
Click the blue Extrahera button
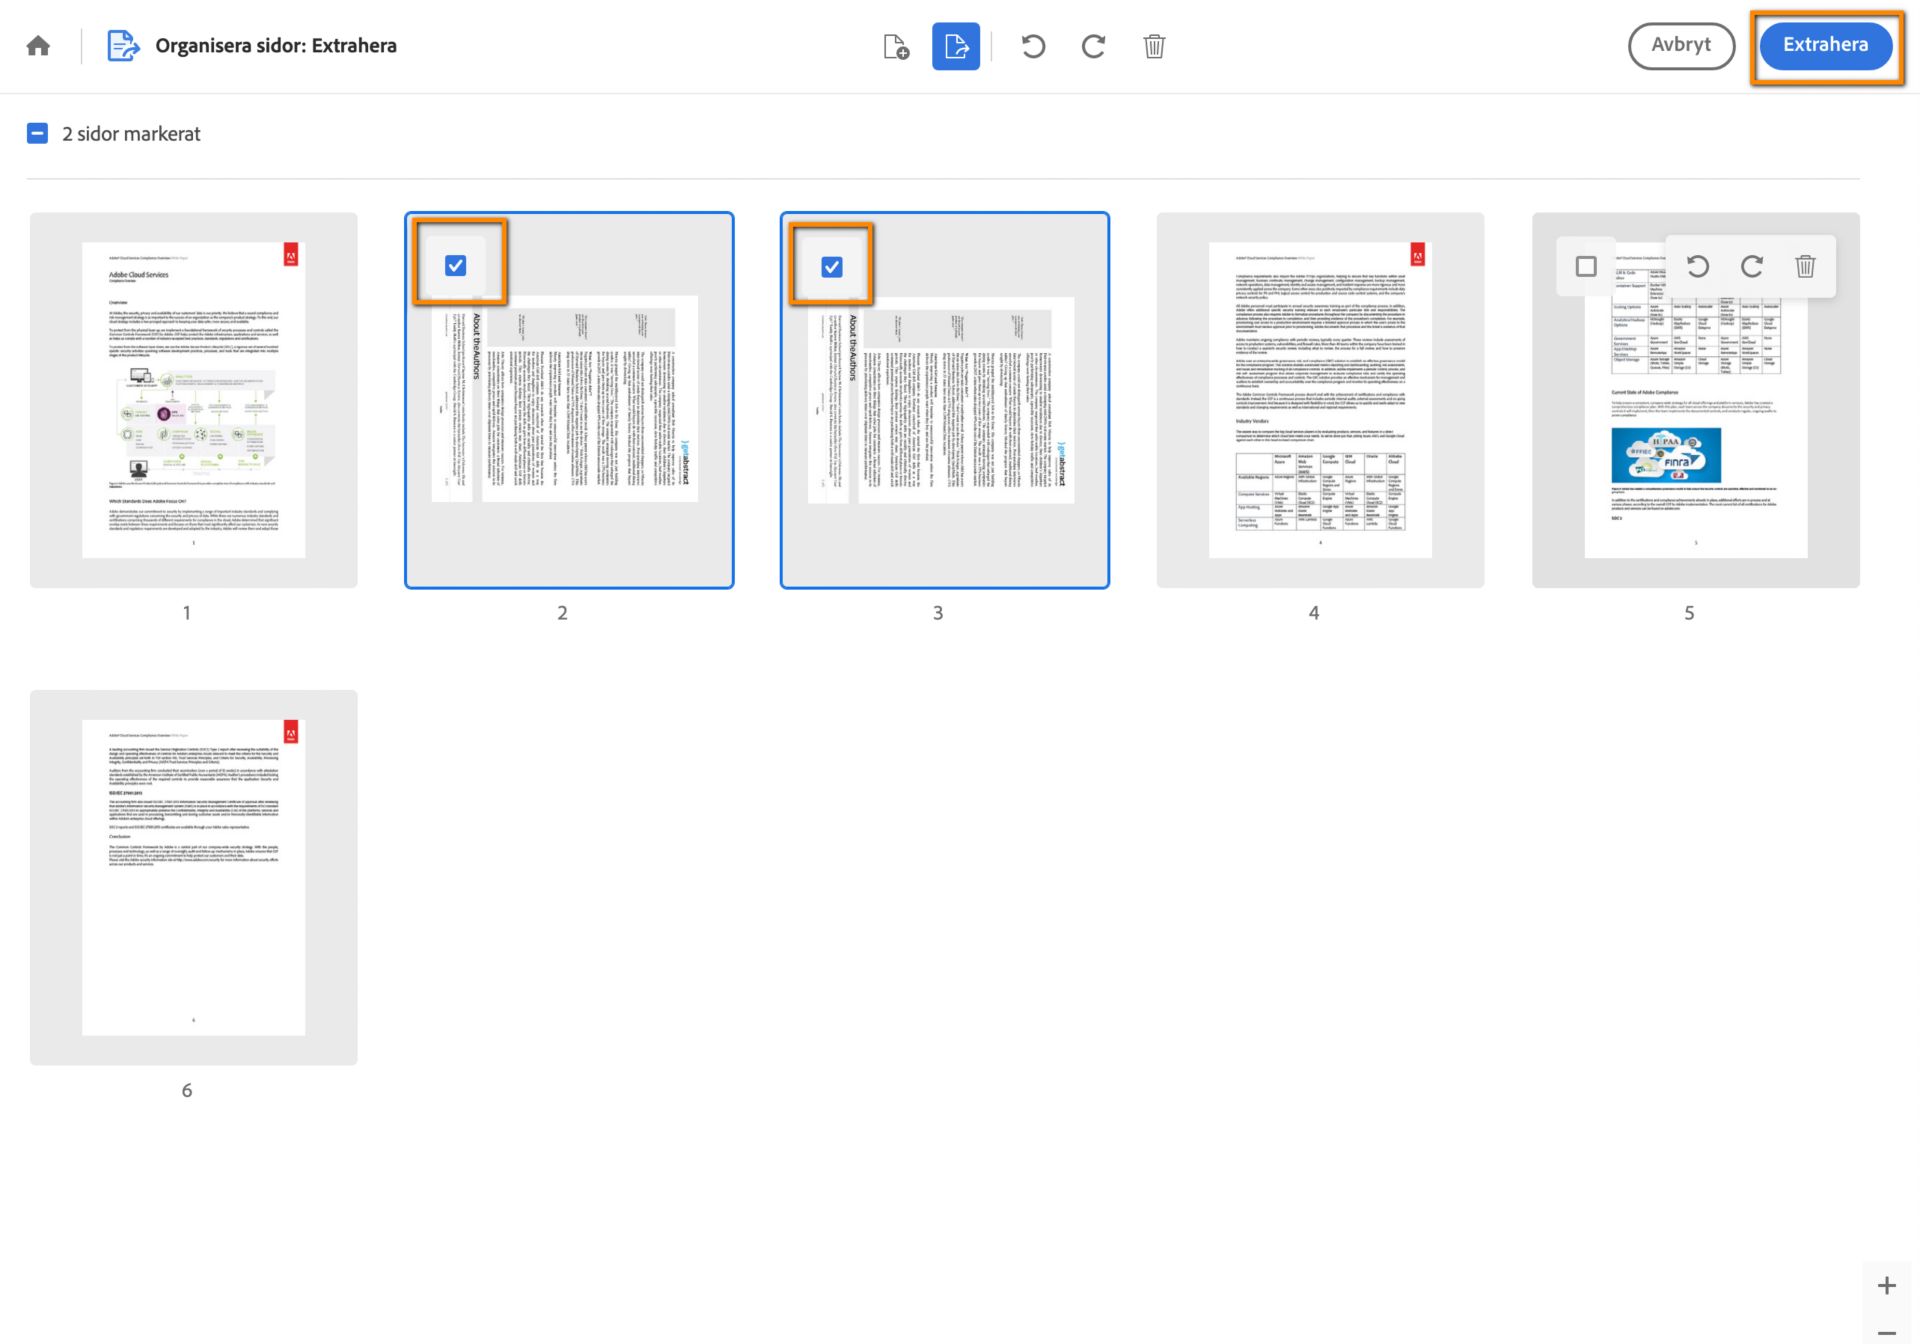(1825, 46)
